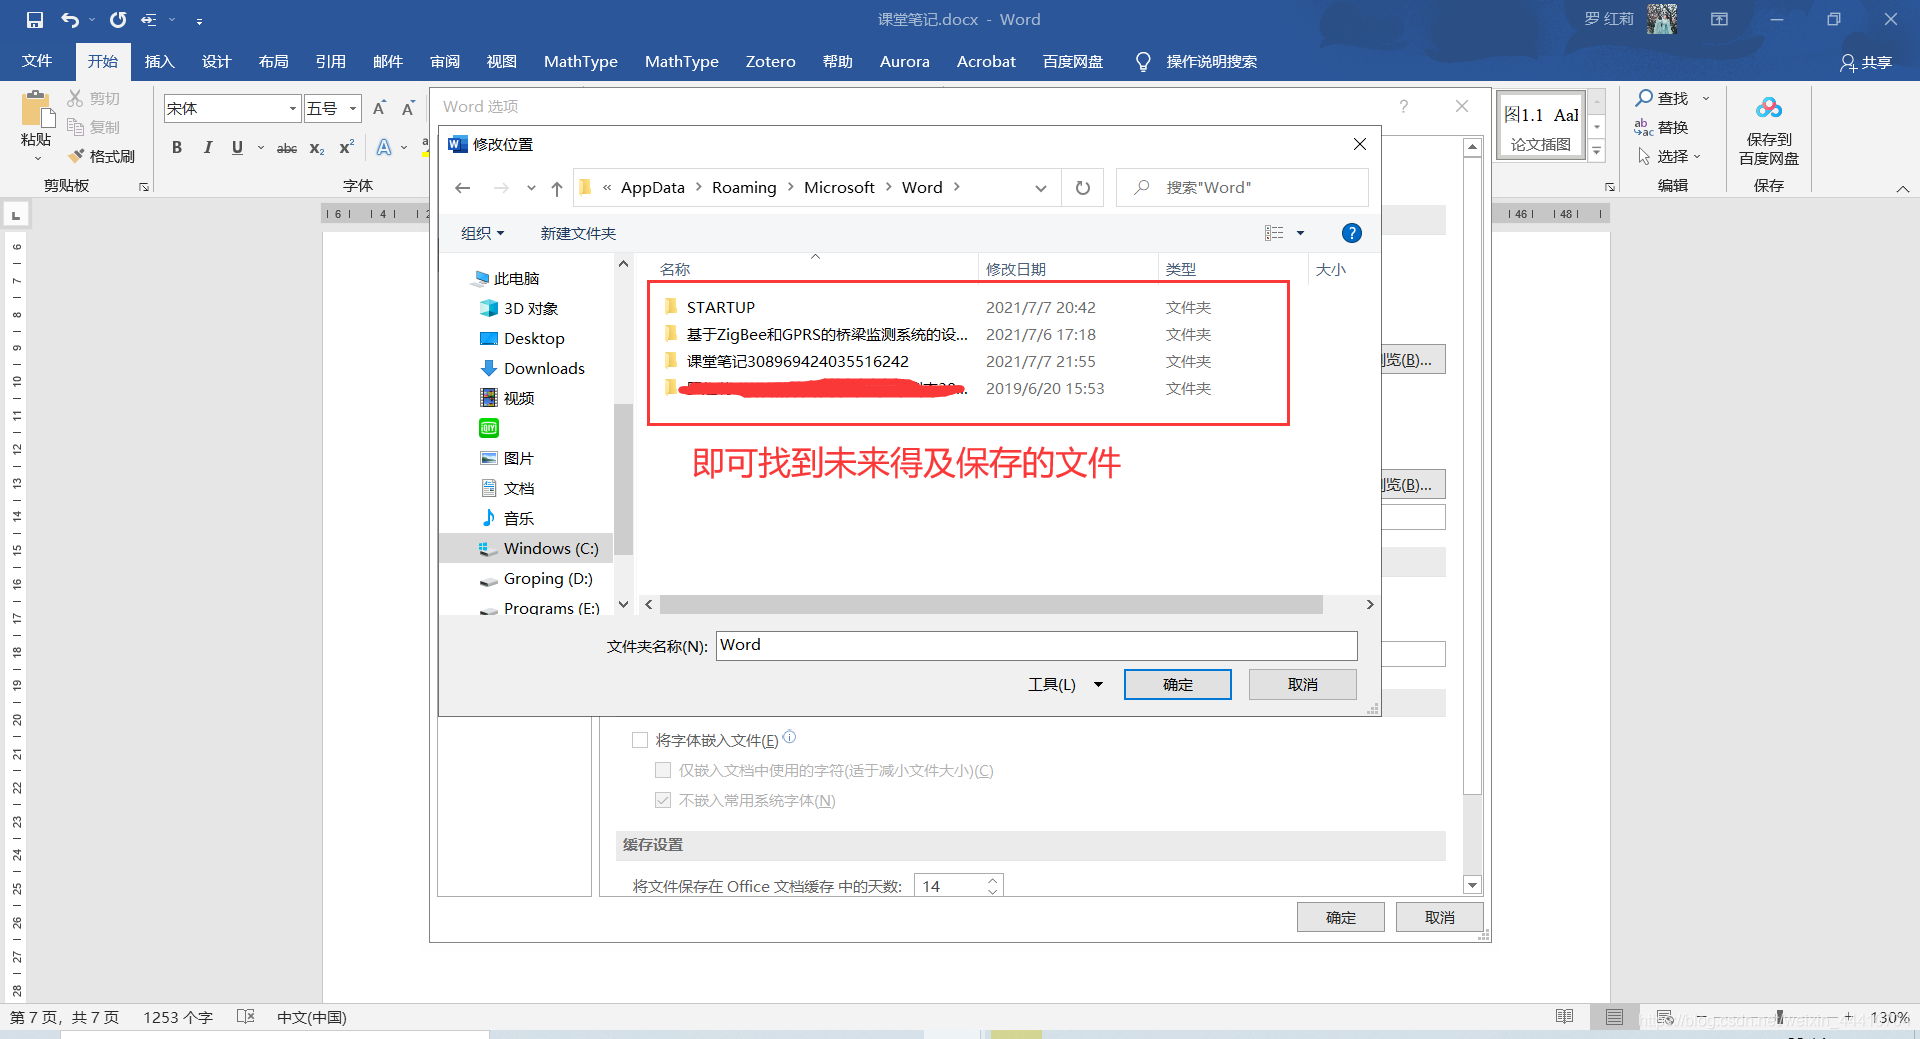Open recent locations dropdown arrow
The width and height of the screenshot is (1920, 1039).
click(531, 188)
